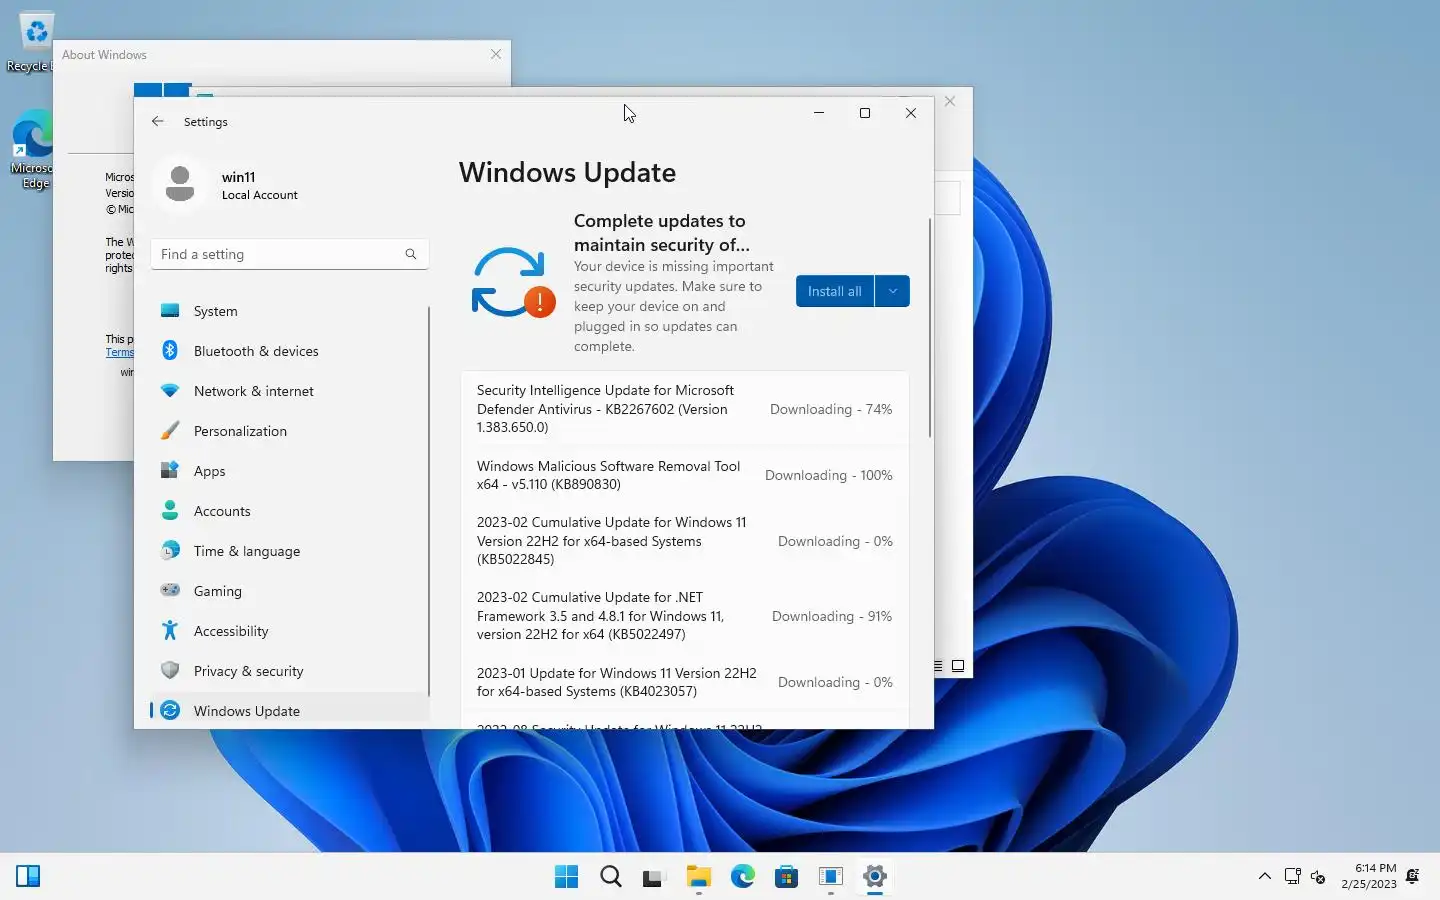Click the update status sync icon
The image size is (1440, 900).
(x=512, y=283)
